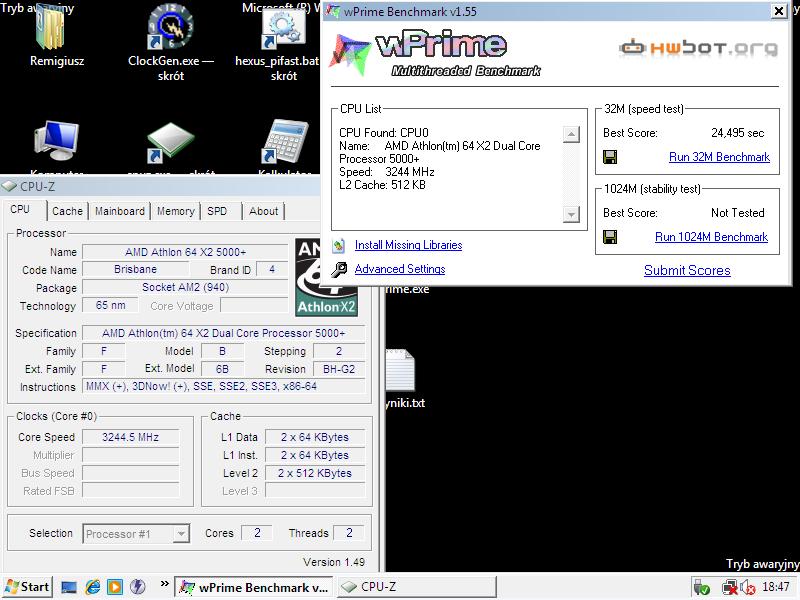Screen dimensions: 800x600
Task: Switch to the Memory tab
Action: (176, 211)
